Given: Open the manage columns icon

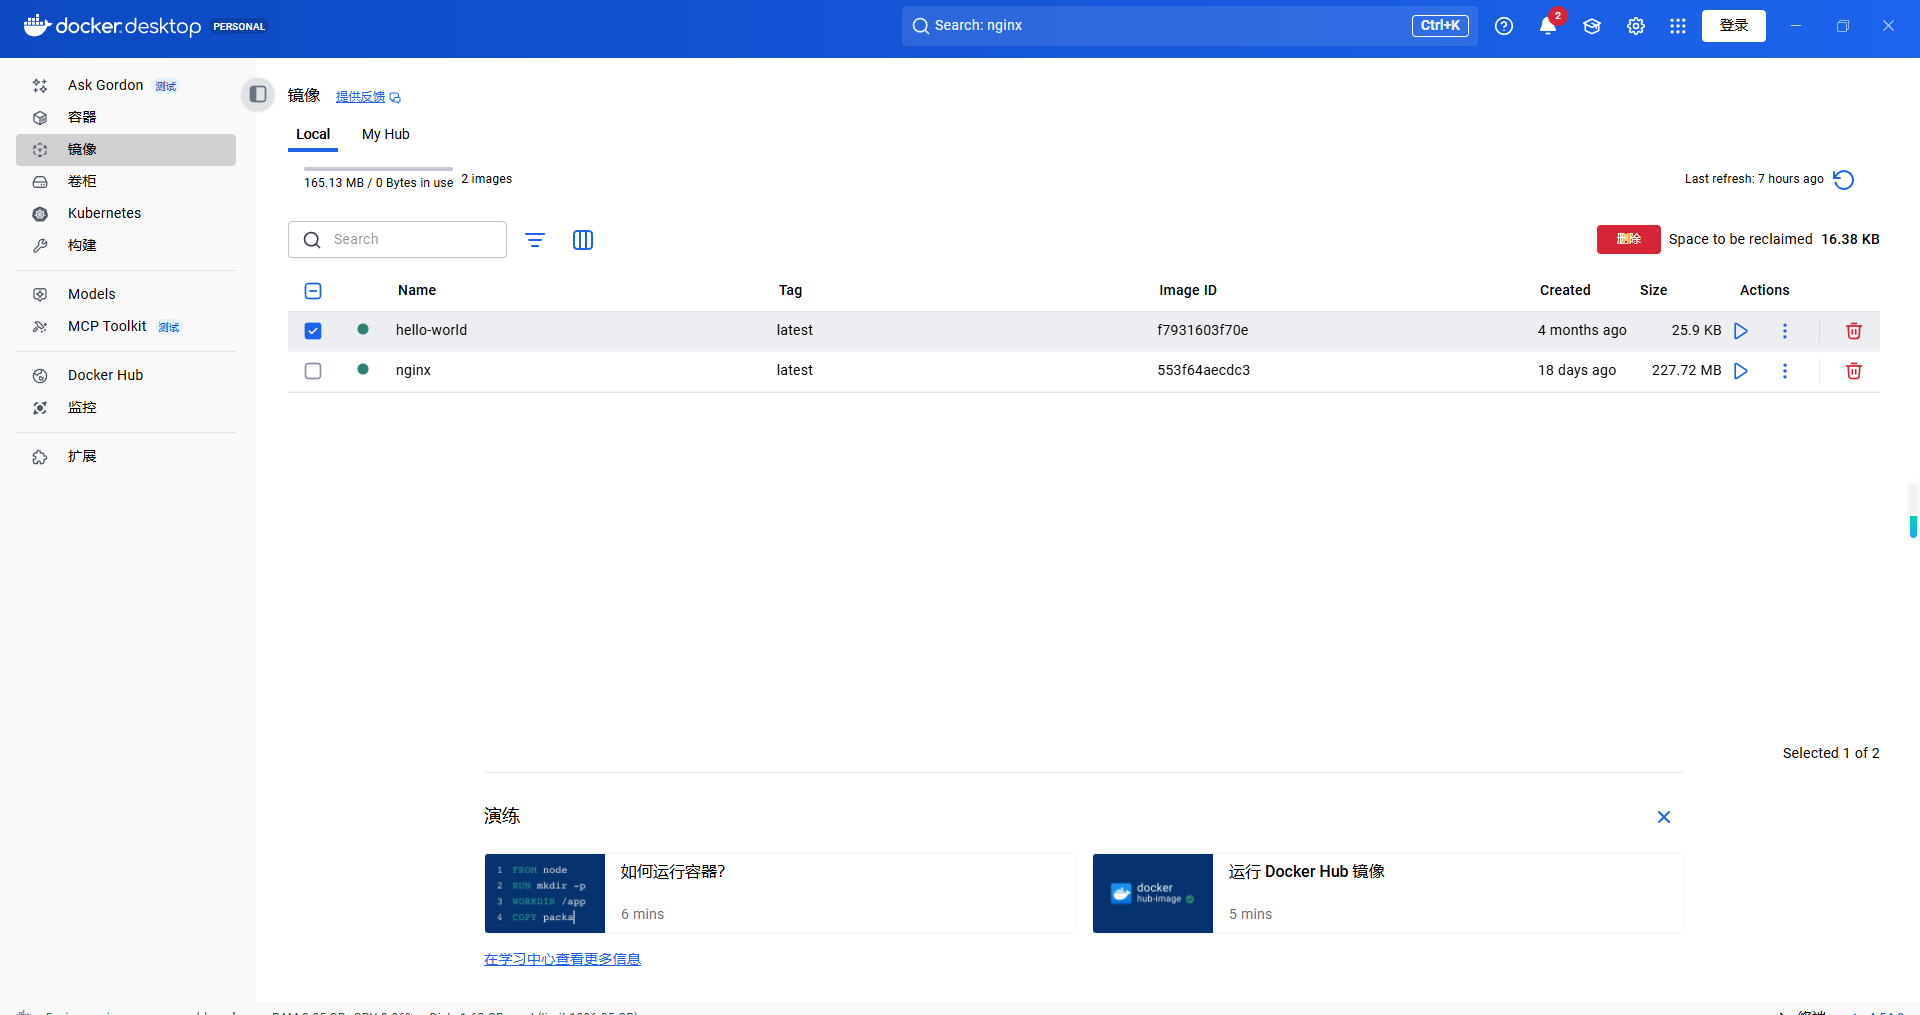Looking at the screenshot, I should coord(583,240).
